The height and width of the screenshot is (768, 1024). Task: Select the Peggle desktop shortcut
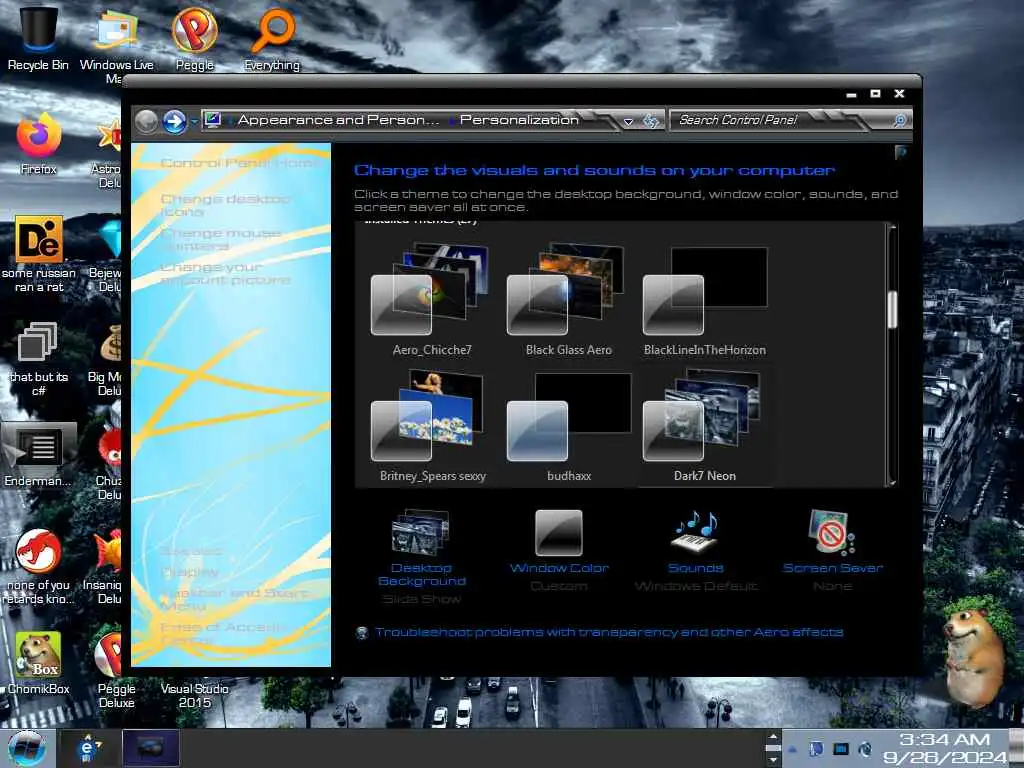(x=195, y=38)
